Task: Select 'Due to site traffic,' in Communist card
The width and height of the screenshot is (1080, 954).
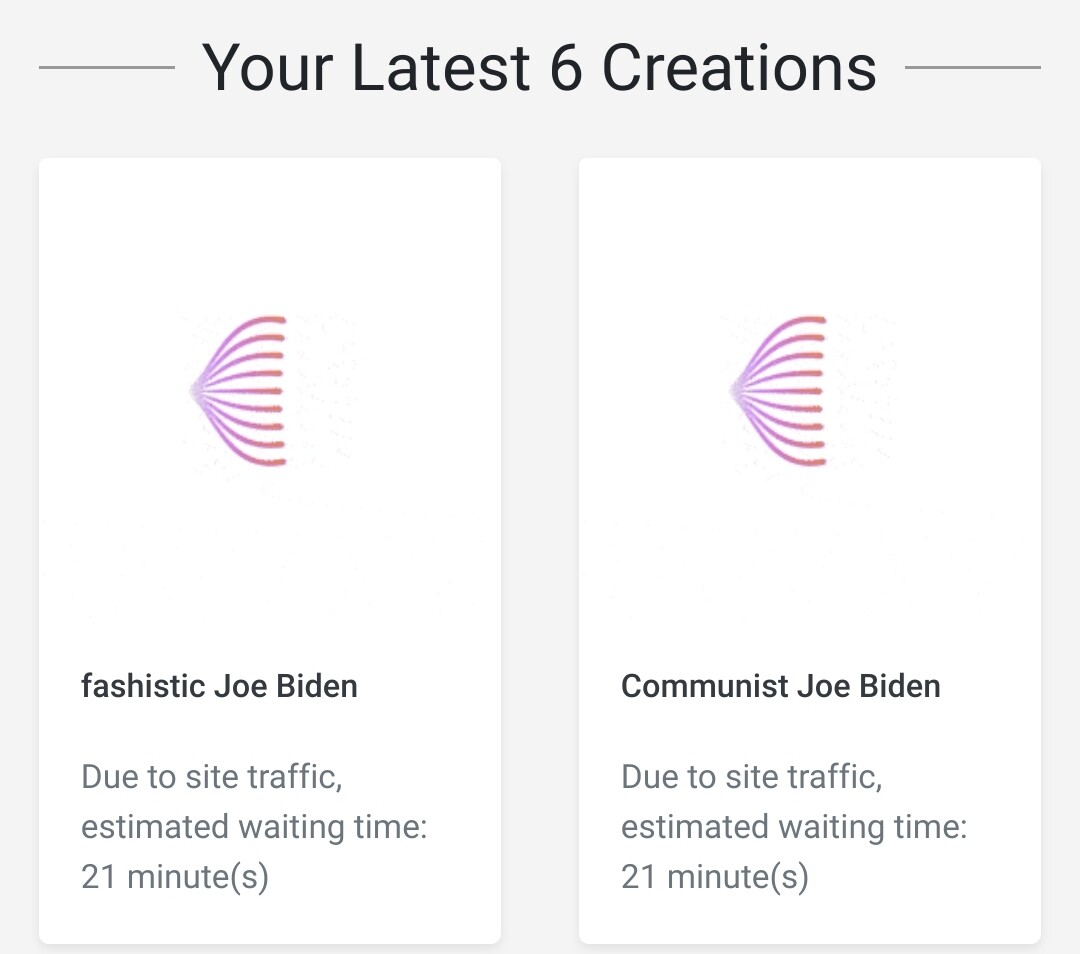Action: [752, 777]
